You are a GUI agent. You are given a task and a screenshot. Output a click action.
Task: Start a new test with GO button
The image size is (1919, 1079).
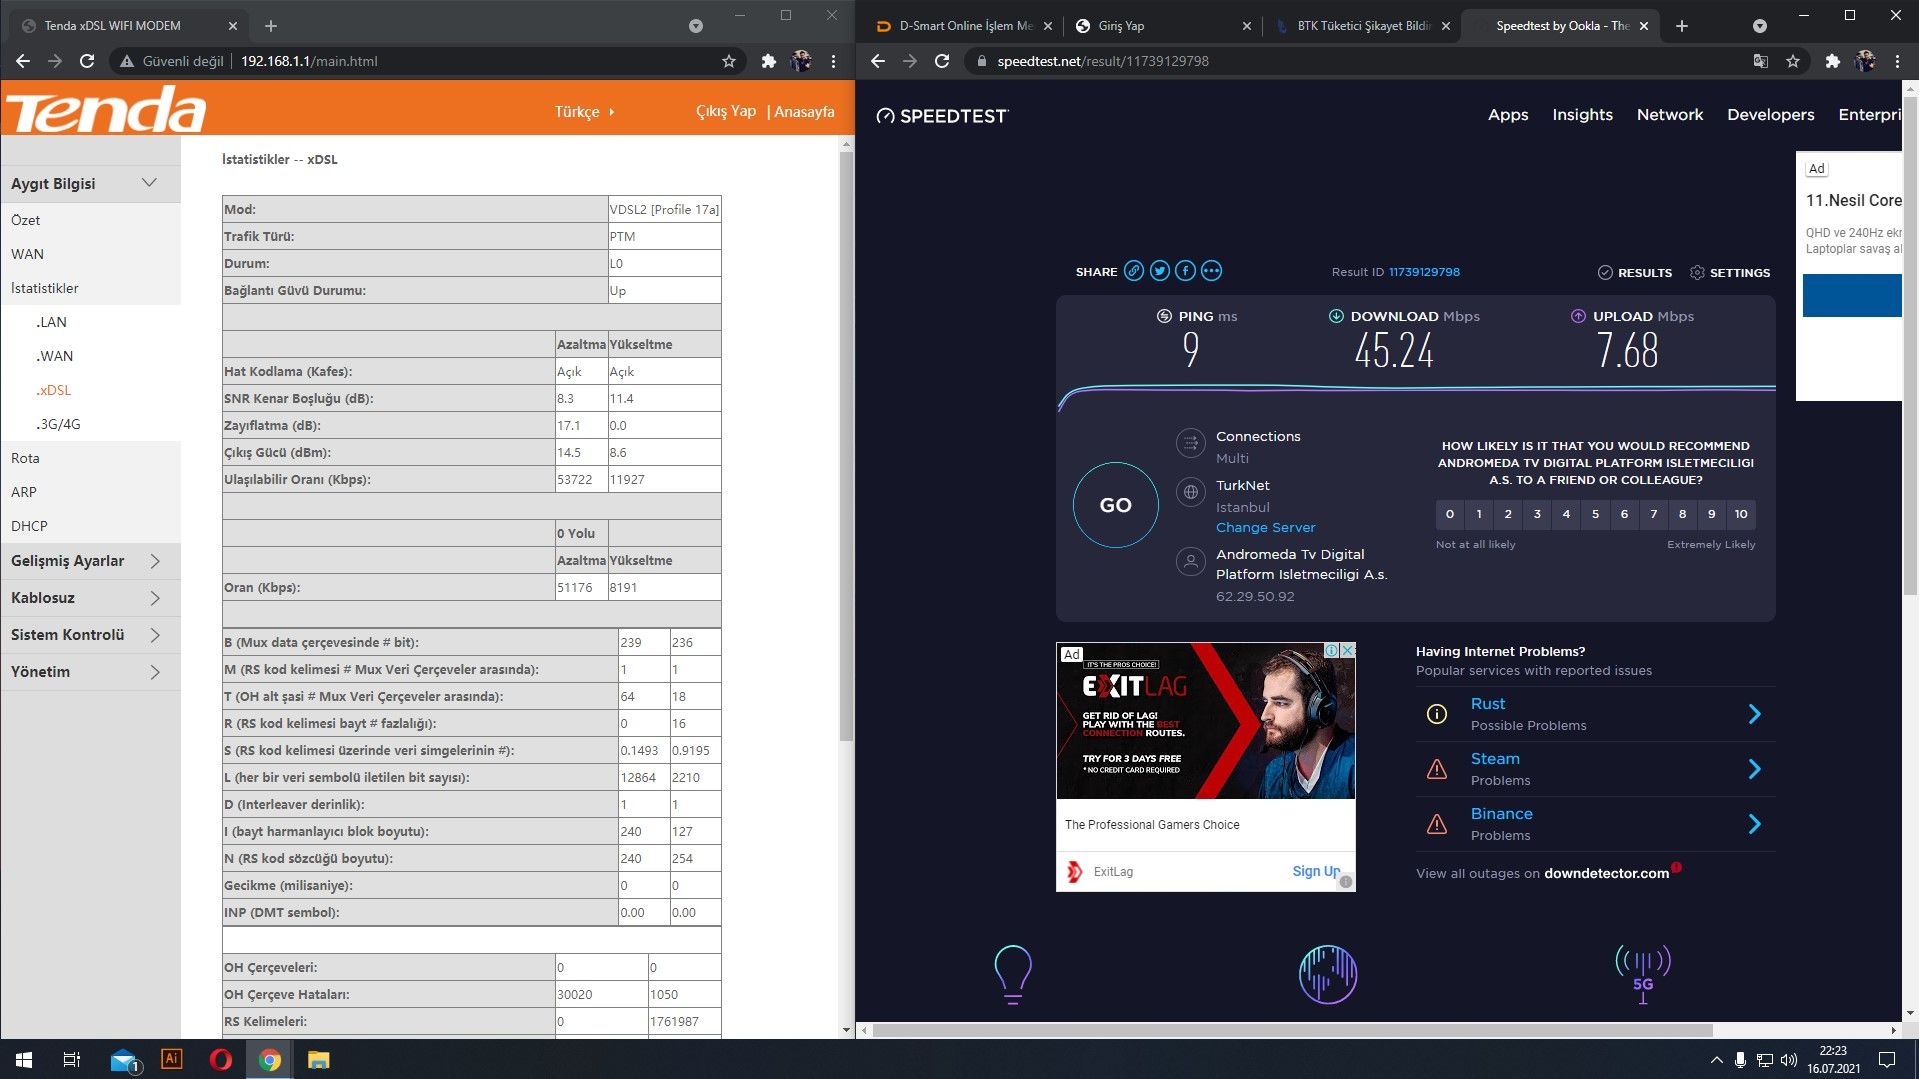click(x=1115, y=505)
